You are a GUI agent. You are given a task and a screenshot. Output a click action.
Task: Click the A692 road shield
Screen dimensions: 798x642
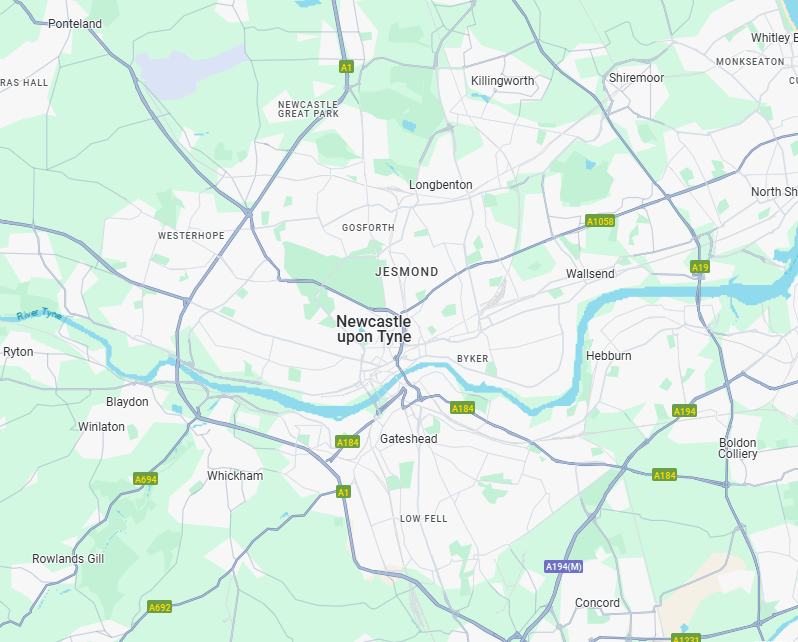click(160, 607)
